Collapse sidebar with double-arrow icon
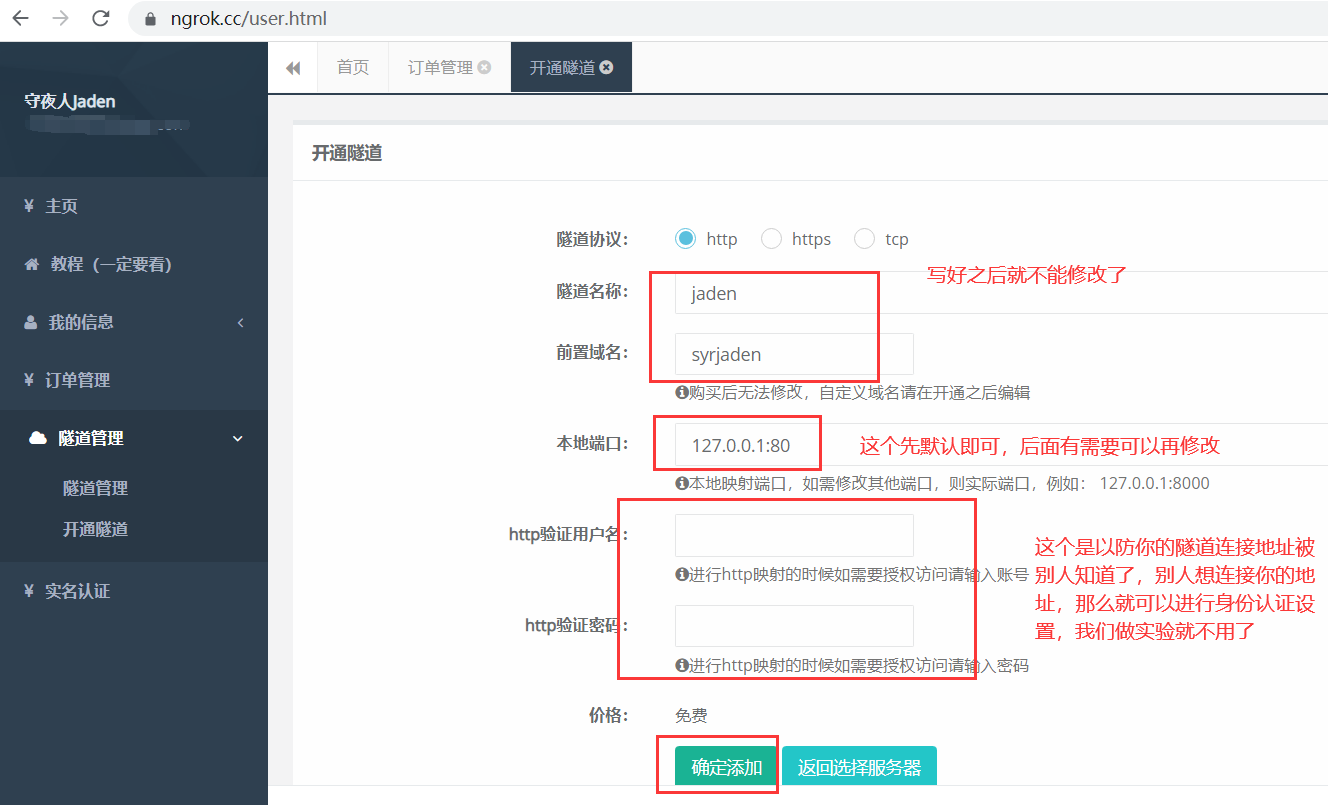Image resolution: width=1328 pixels, height=805 pixels. (x=293, y=68)
